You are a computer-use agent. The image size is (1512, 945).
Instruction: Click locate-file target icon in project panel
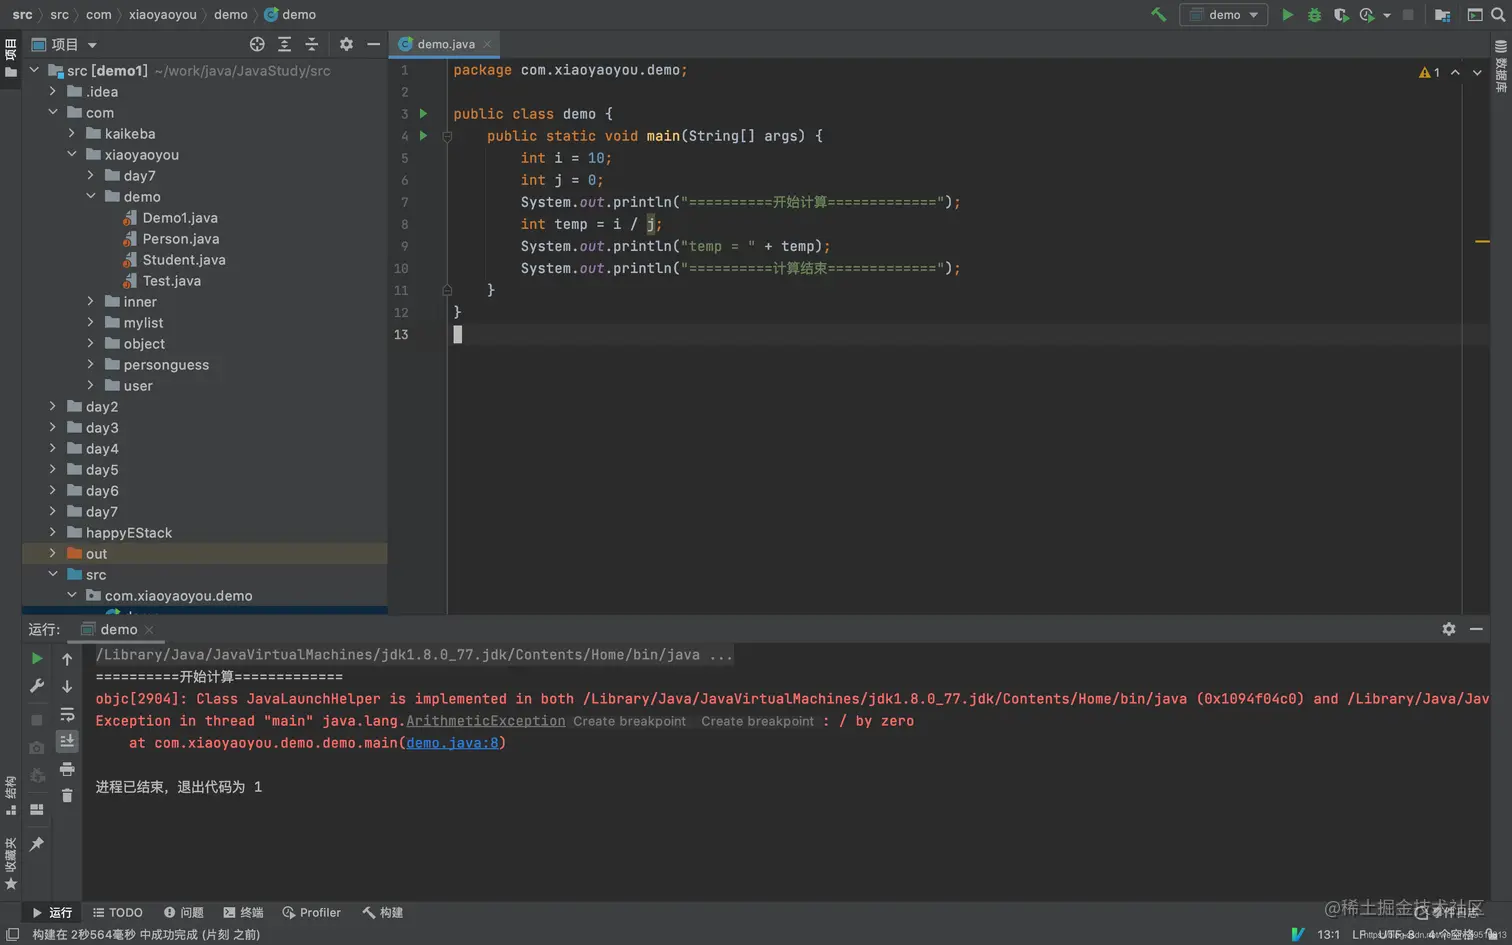[x=257, y=44]
